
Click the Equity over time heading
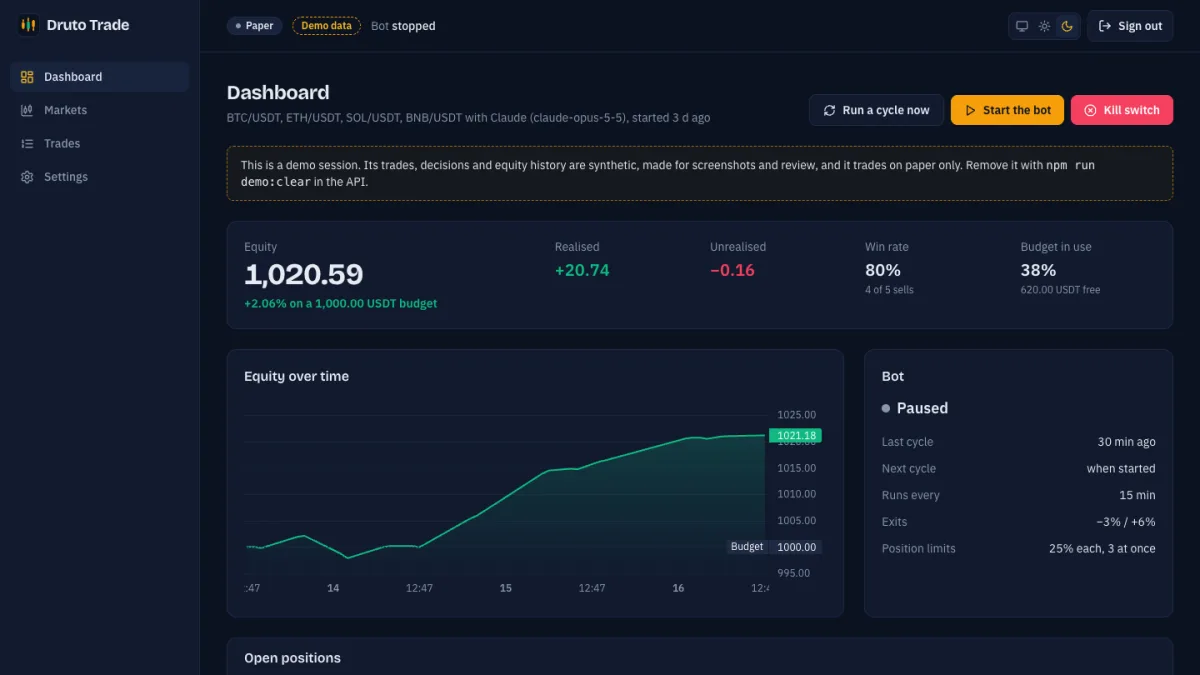point(296,376)
